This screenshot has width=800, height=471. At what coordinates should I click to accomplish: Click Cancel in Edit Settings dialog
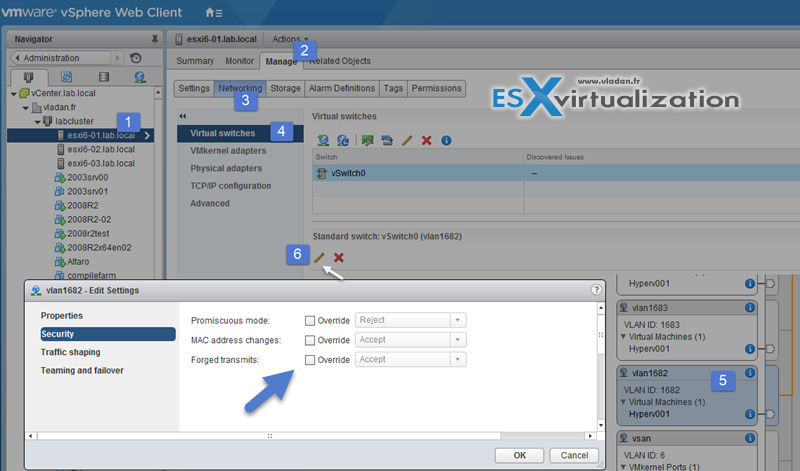tap(574, 455)
